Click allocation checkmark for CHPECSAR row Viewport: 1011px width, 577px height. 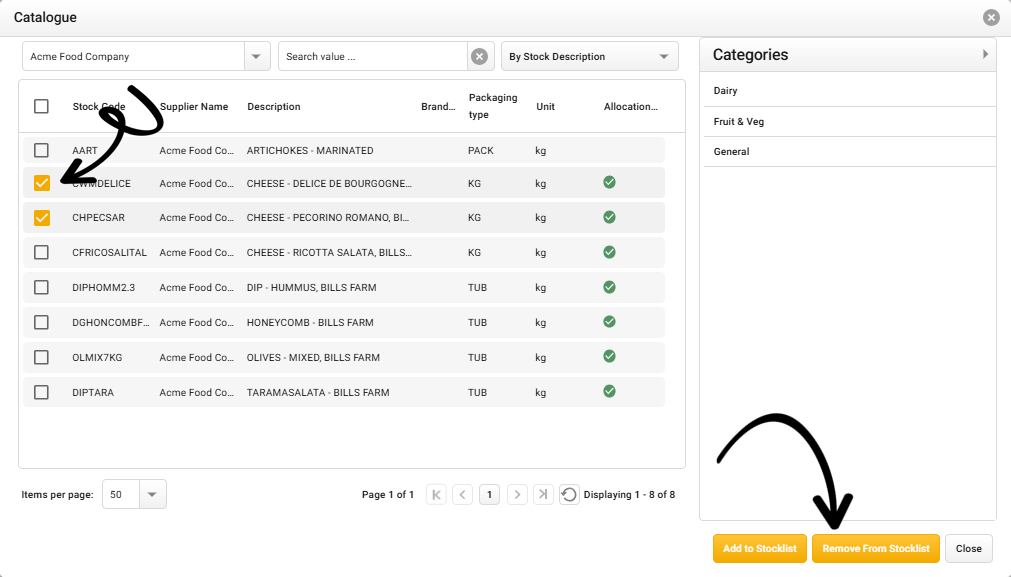click(609, 217)
